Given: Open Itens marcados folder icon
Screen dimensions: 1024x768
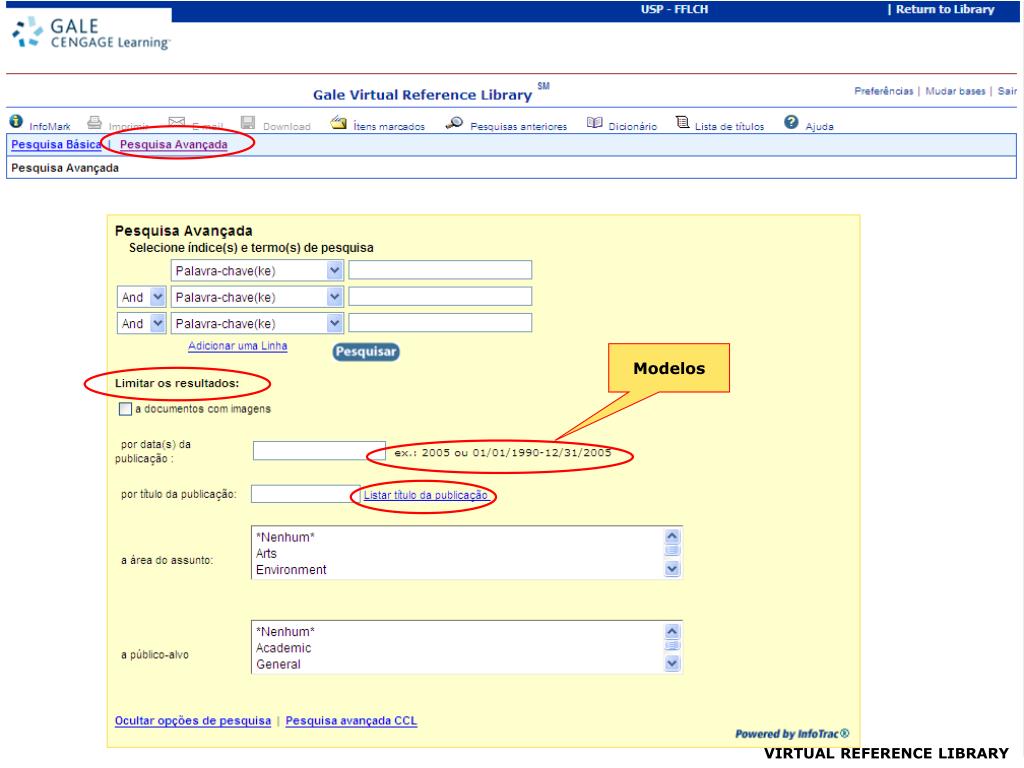Looking at the screenshot, I should click(x=338, y=122).
